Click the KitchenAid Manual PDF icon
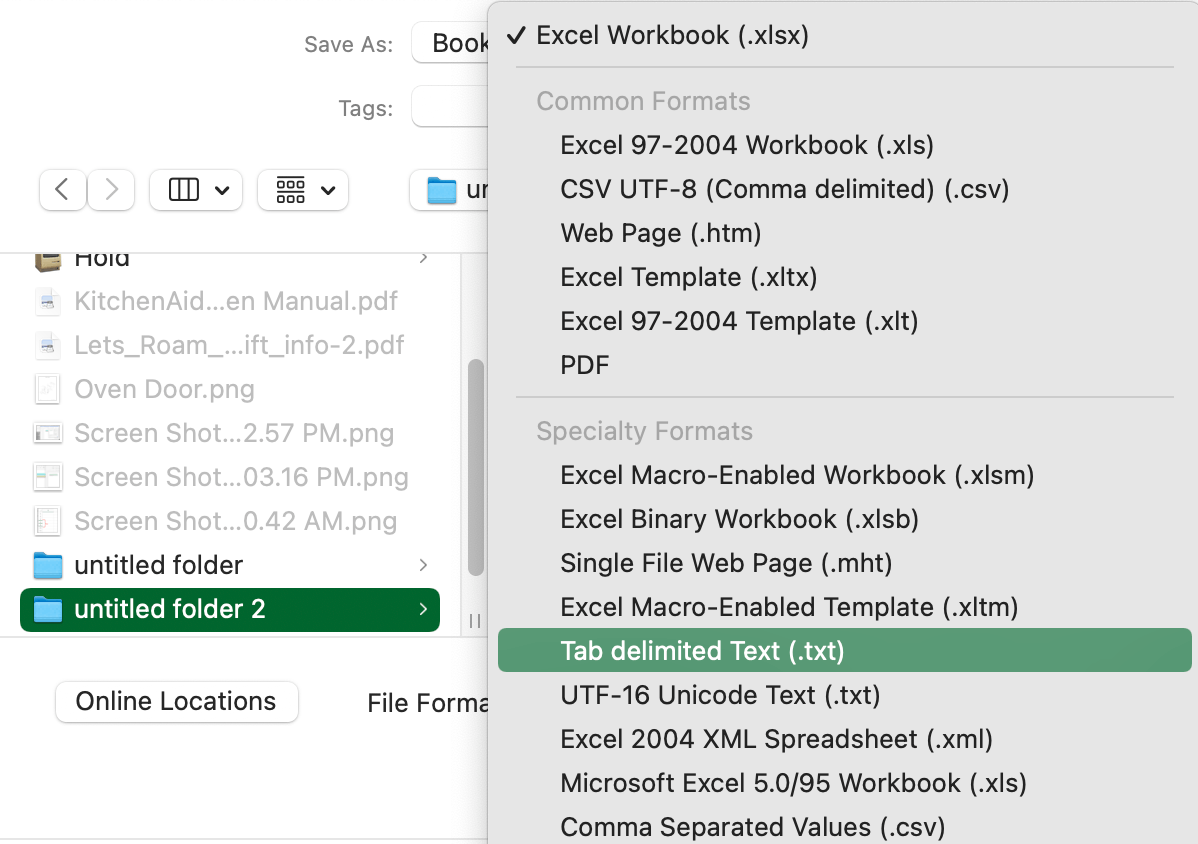 point(48,301)
